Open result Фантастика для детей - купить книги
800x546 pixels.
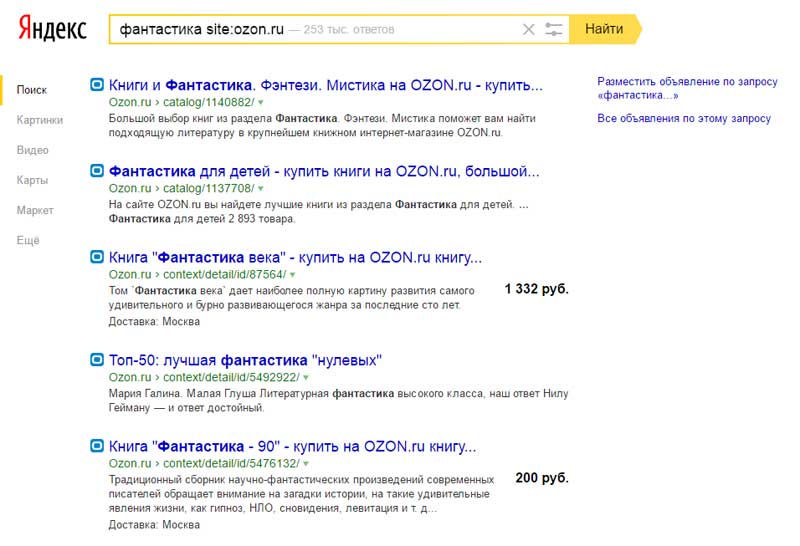(x=324, y=171)
